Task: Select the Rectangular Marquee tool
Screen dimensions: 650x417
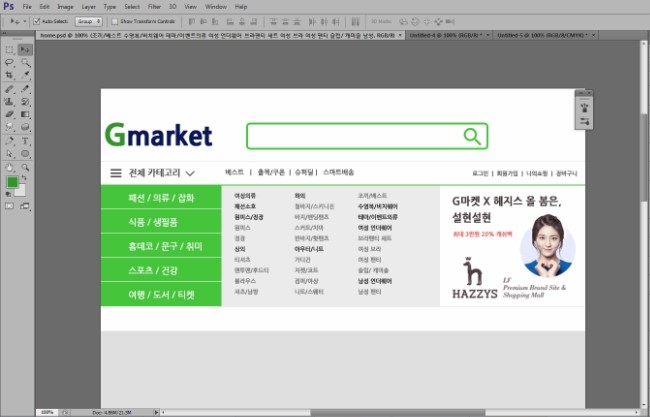Action: pyautogui.click(x=9, y=50)
